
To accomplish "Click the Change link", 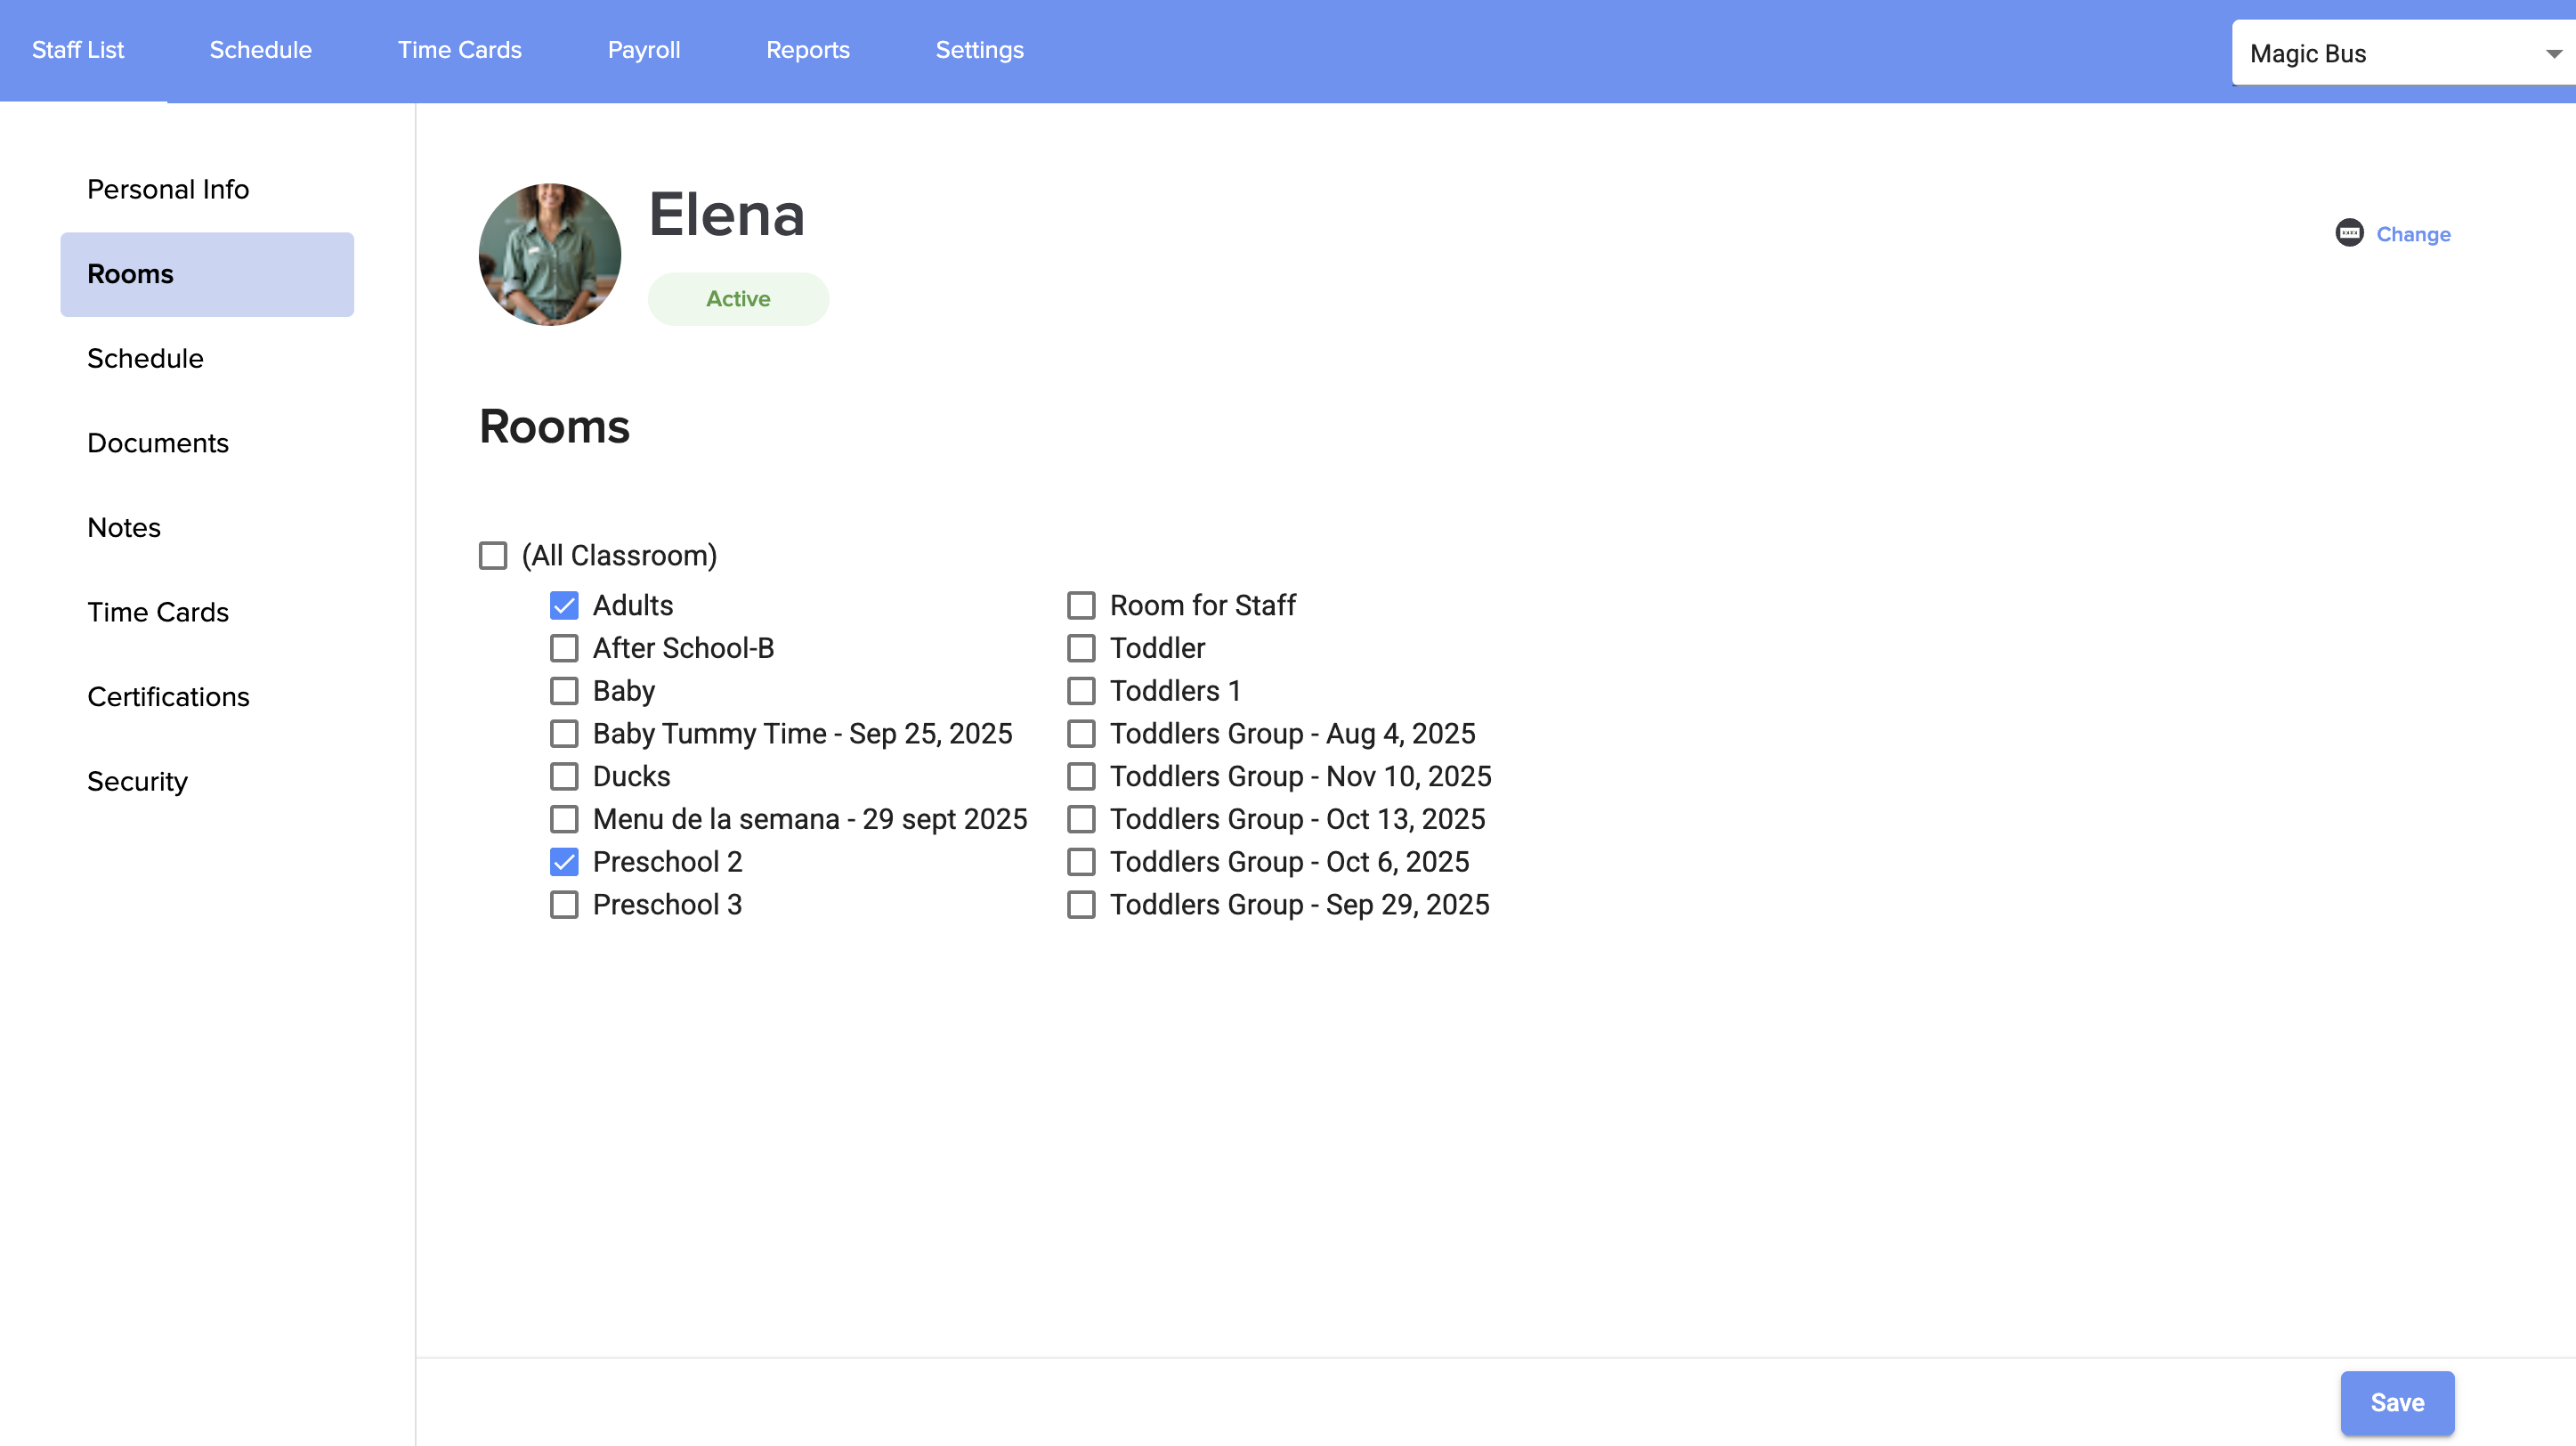I will (x=2412, y=234).
